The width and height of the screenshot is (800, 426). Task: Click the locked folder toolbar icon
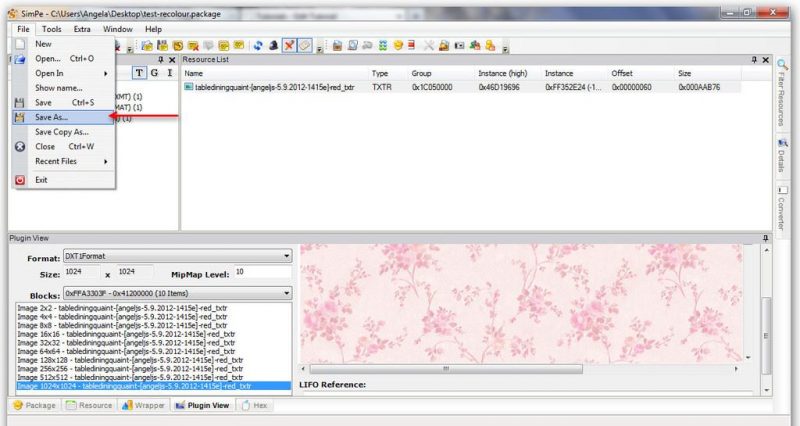tap(444, 46)
